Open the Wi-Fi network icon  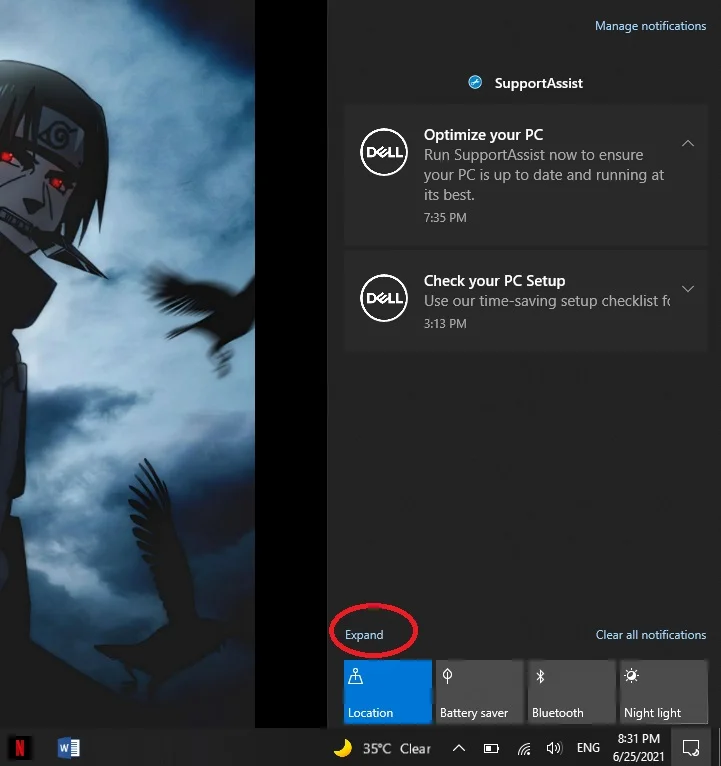coord(524,748)
